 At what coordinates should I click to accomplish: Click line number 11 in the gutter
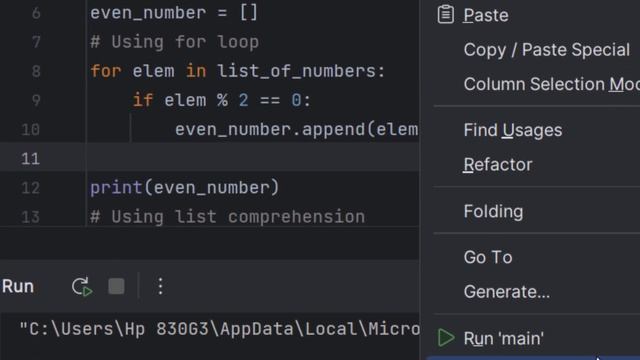(30, 159)
